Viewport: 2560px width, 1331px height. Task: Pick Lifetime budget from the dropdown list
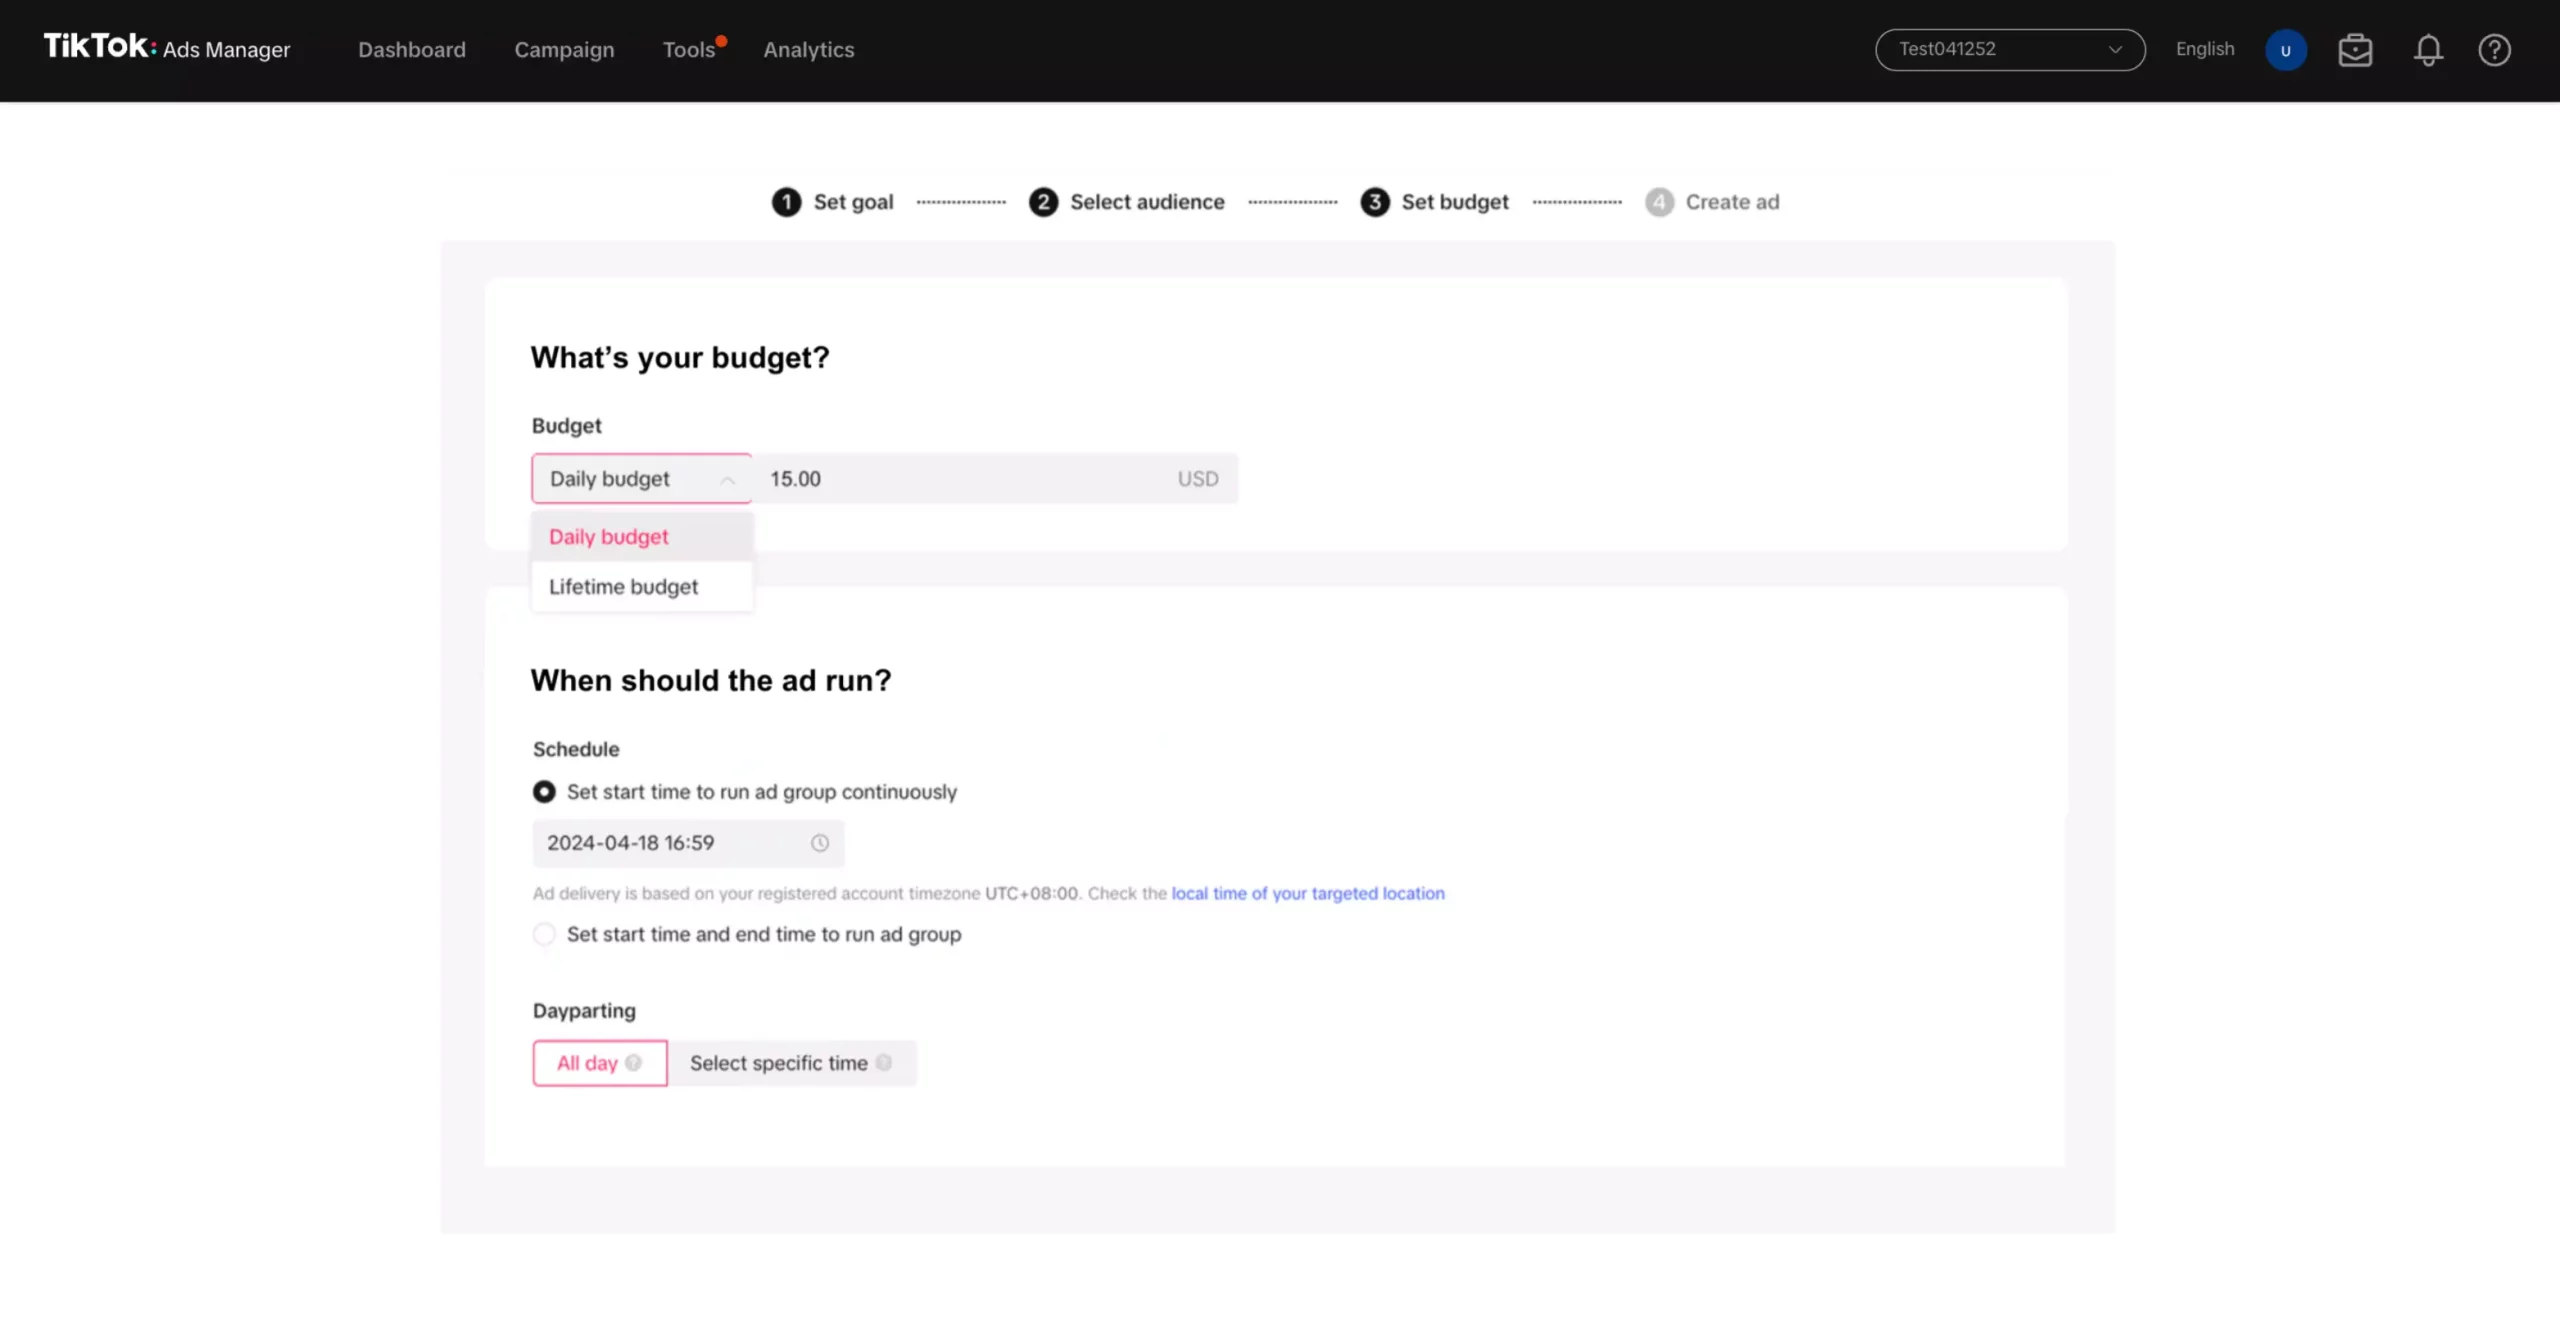tap(624, 587)
